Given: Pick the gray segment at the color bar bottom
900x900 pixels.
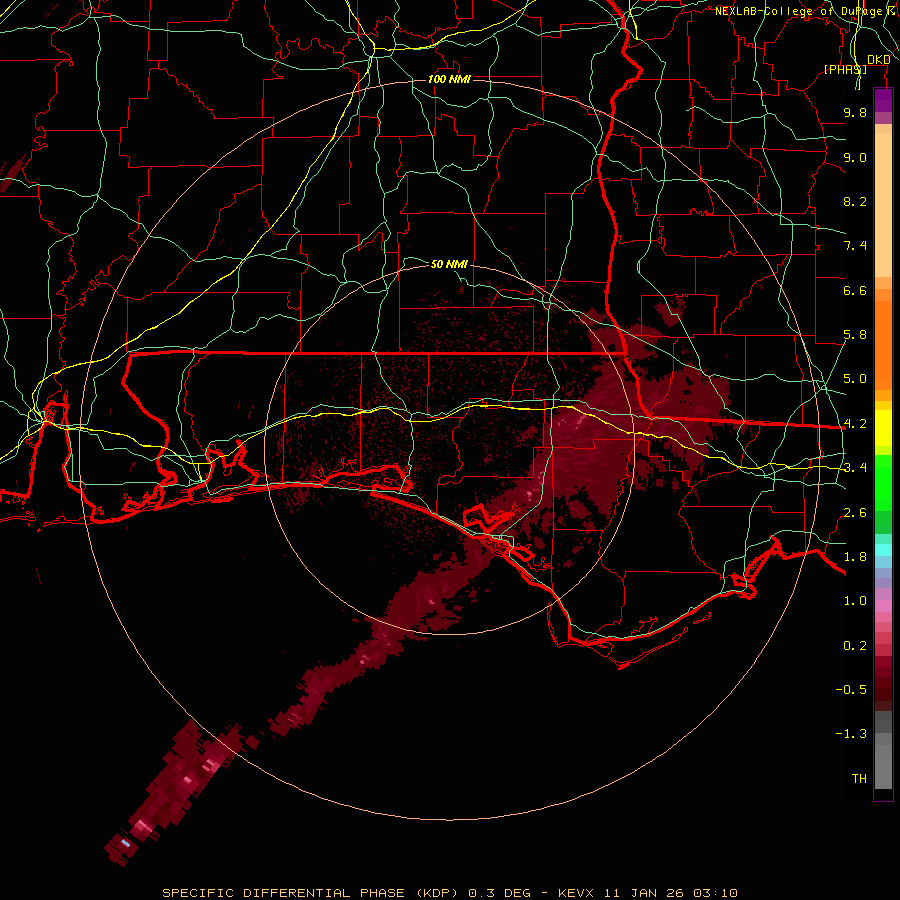Looking at the screenshot, I should [x=883, y=766].
